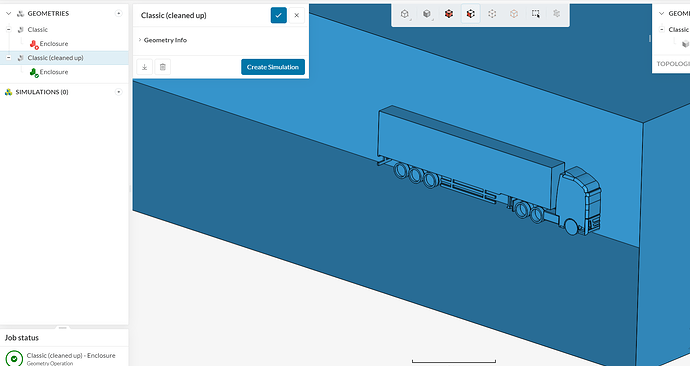Download the geometry with the download icon

tap(144, 67)
